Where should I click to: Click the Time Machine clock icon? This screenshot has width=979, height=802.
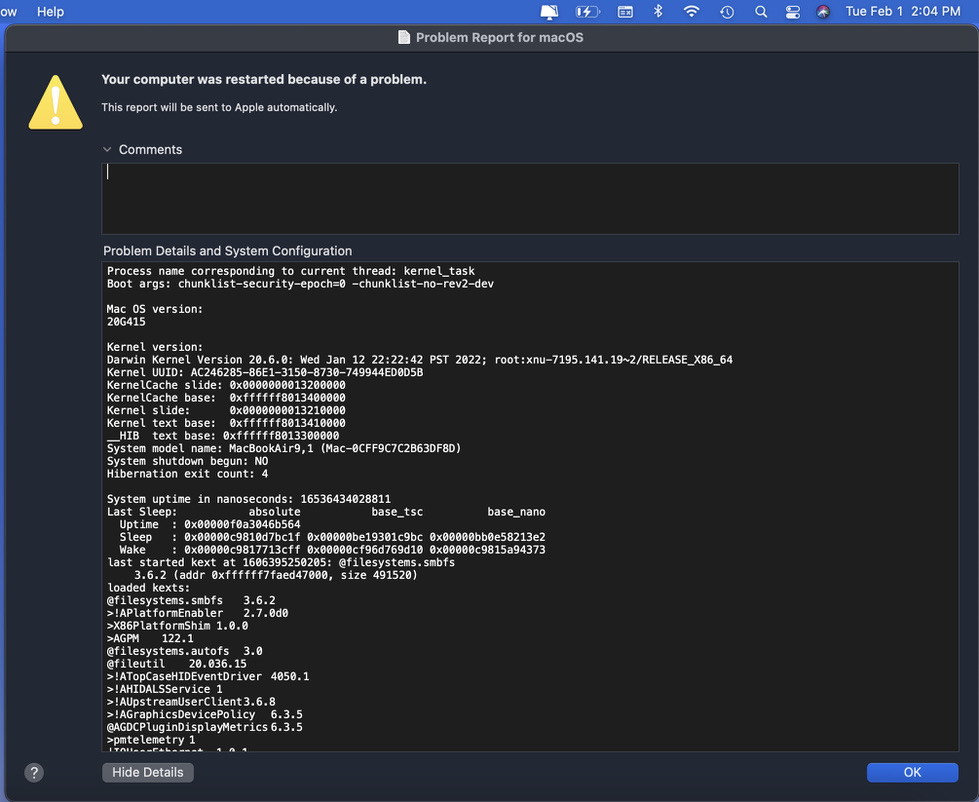pyautogui.click(x=727, y=11)
